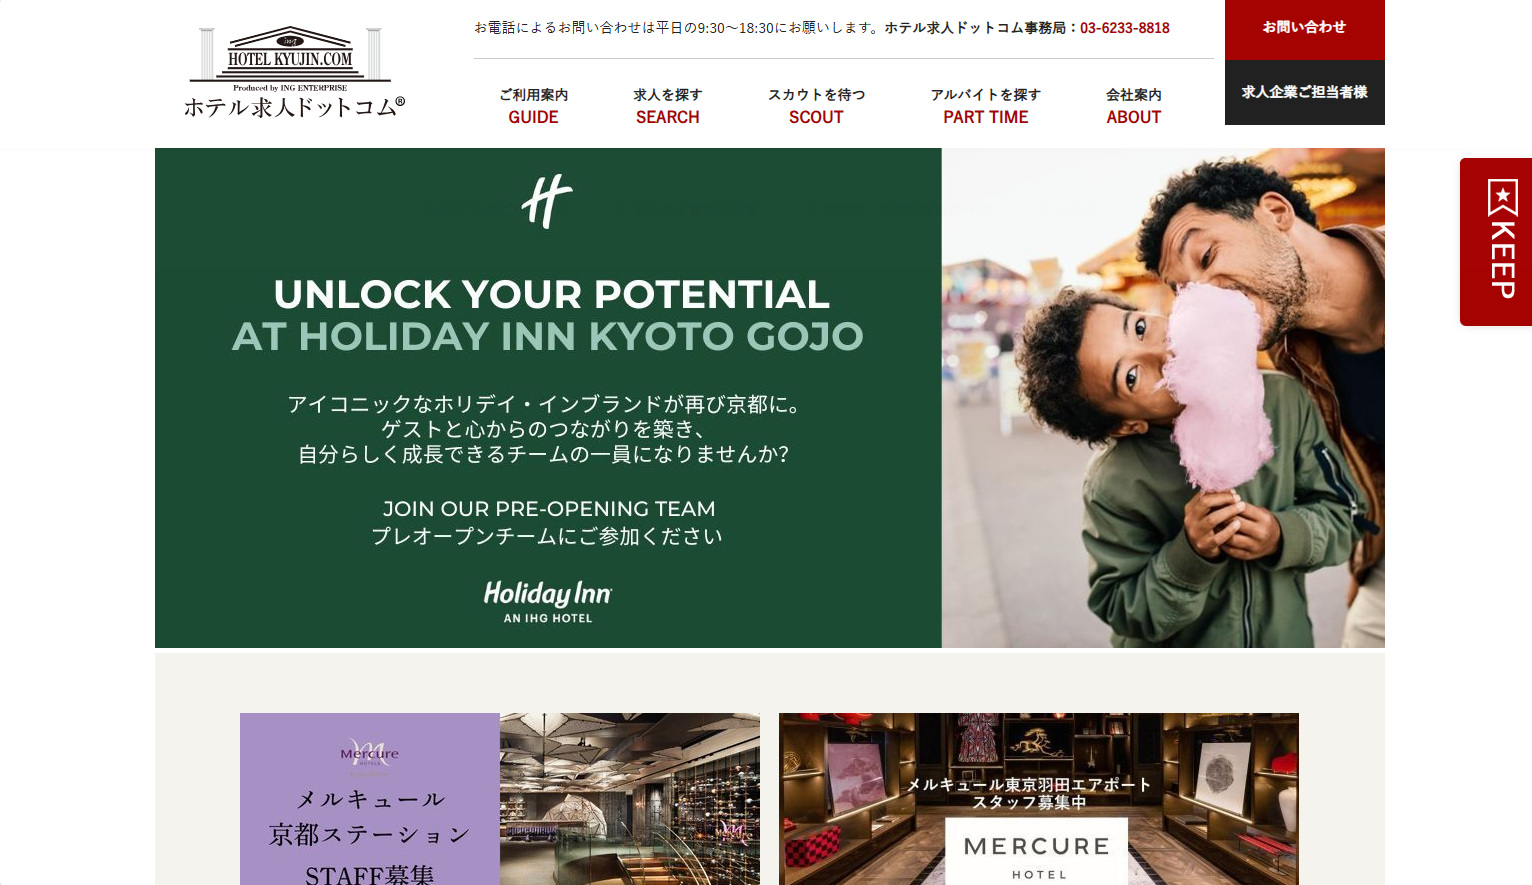Click the 求人企業ご担当者様 button

pos(1305,92)
